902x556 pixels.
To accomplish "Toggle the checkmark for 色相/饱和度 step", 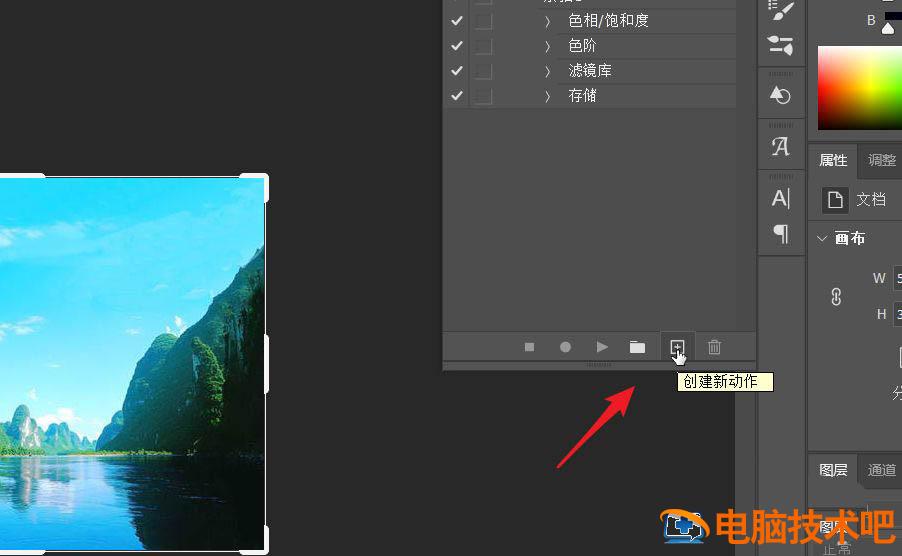I will 457,21.
